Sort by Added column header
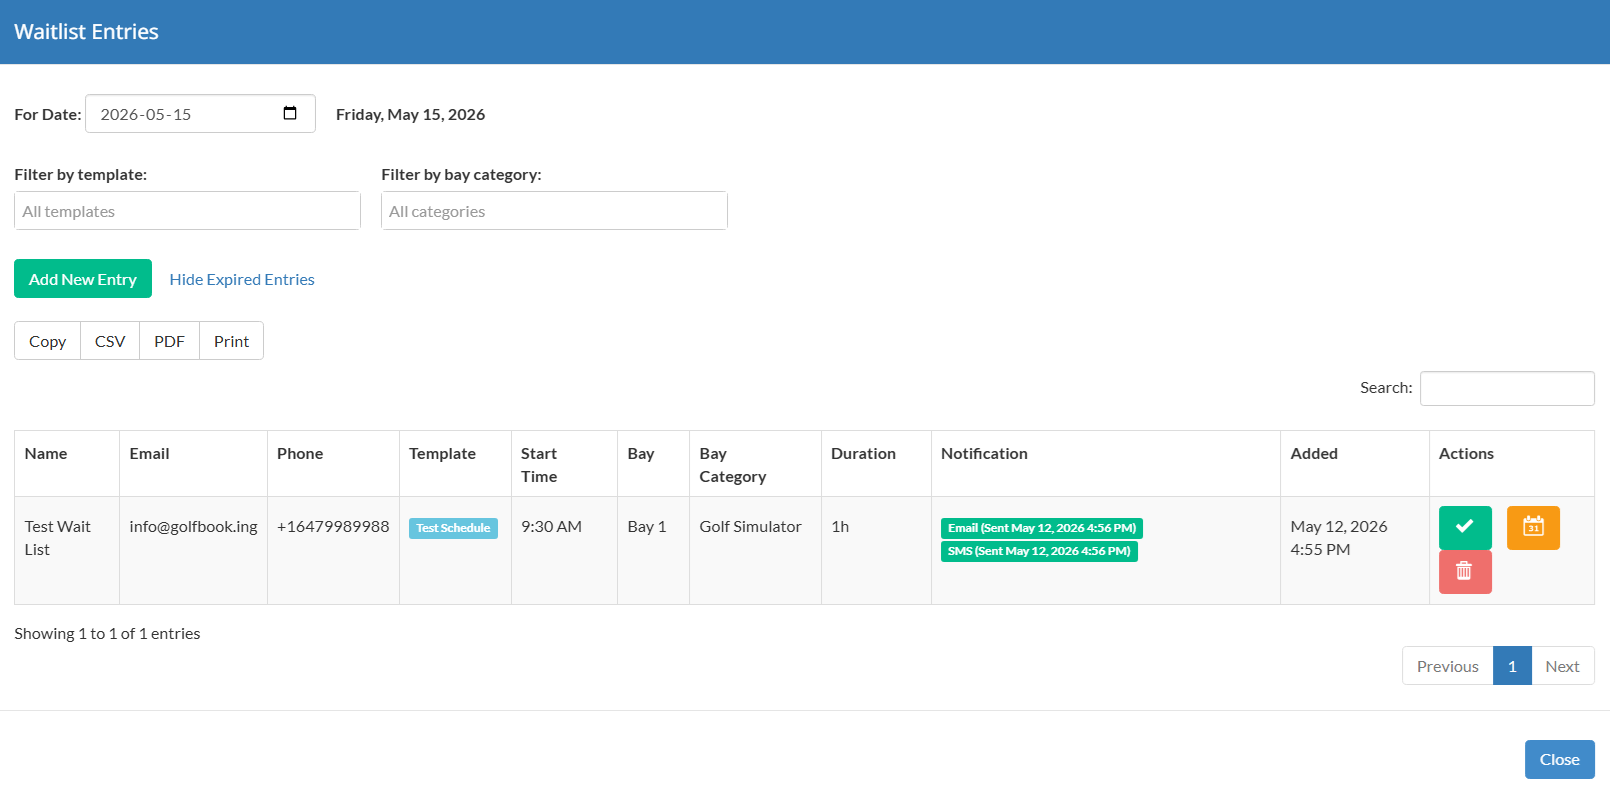 tap(1355, 464)
